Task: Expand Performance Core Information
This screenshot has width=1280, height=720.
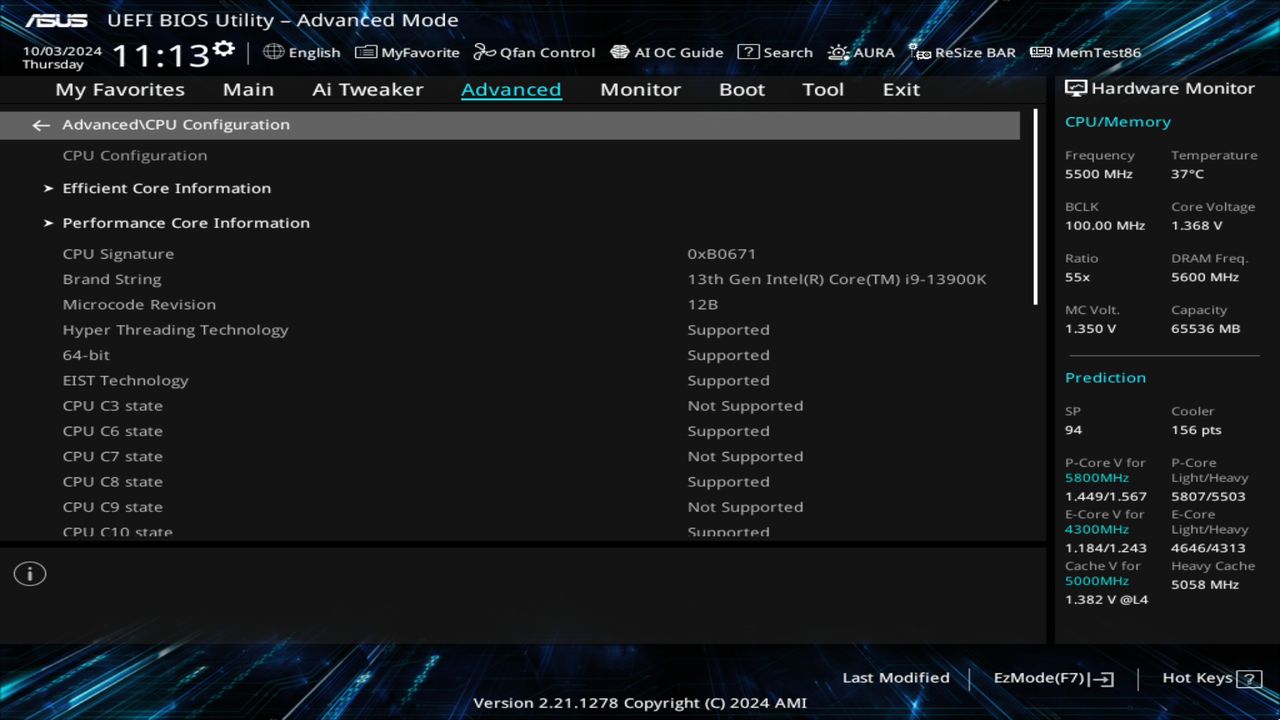Action: click(x=186, y=222)
